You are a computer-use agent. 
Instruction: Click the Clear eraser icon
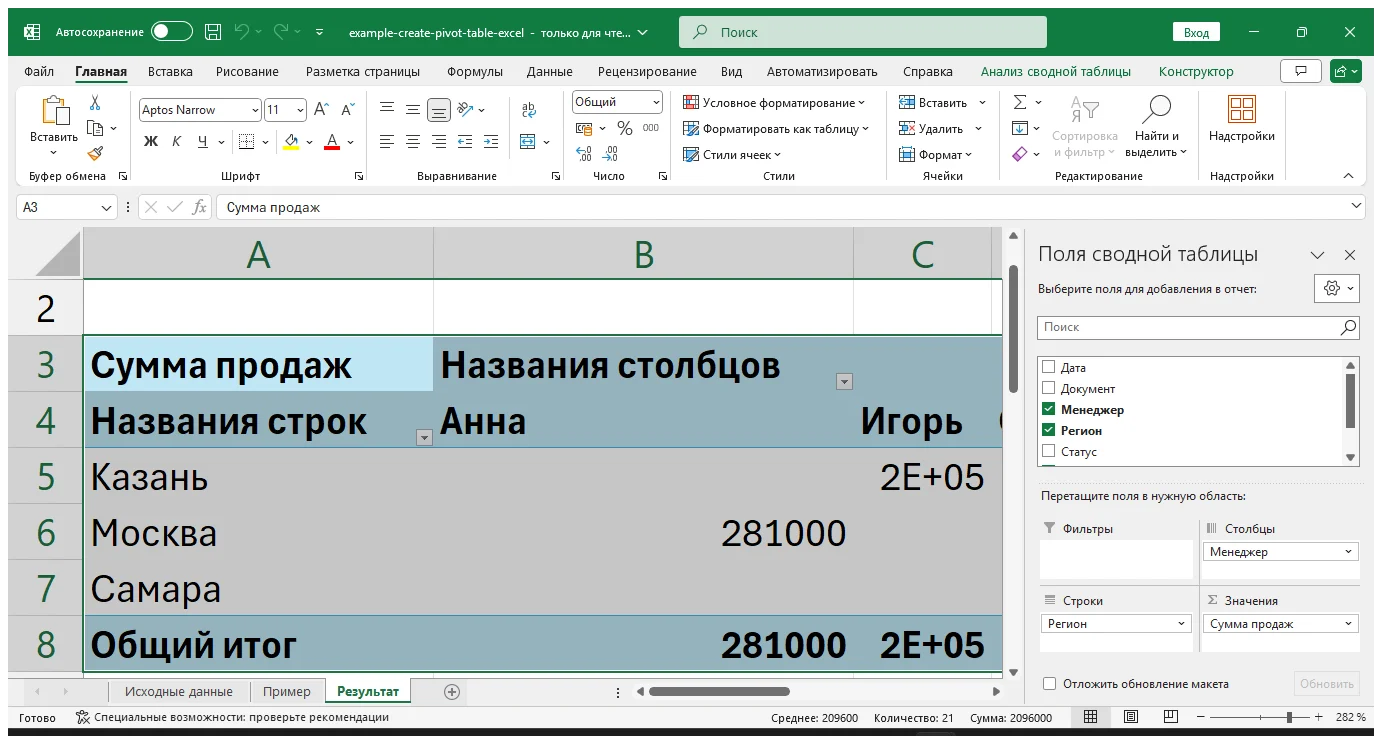[x=1020, y=154]
